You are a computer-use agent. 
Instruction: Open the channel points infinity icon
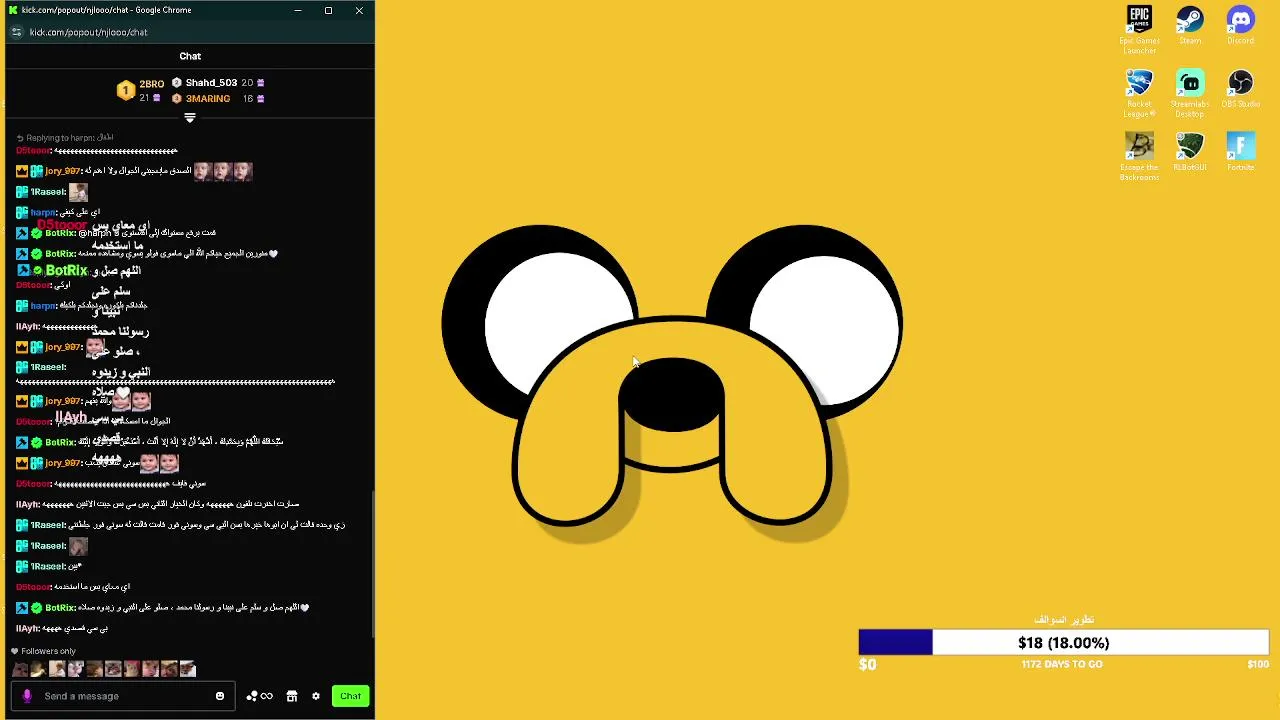click(260, 696)
